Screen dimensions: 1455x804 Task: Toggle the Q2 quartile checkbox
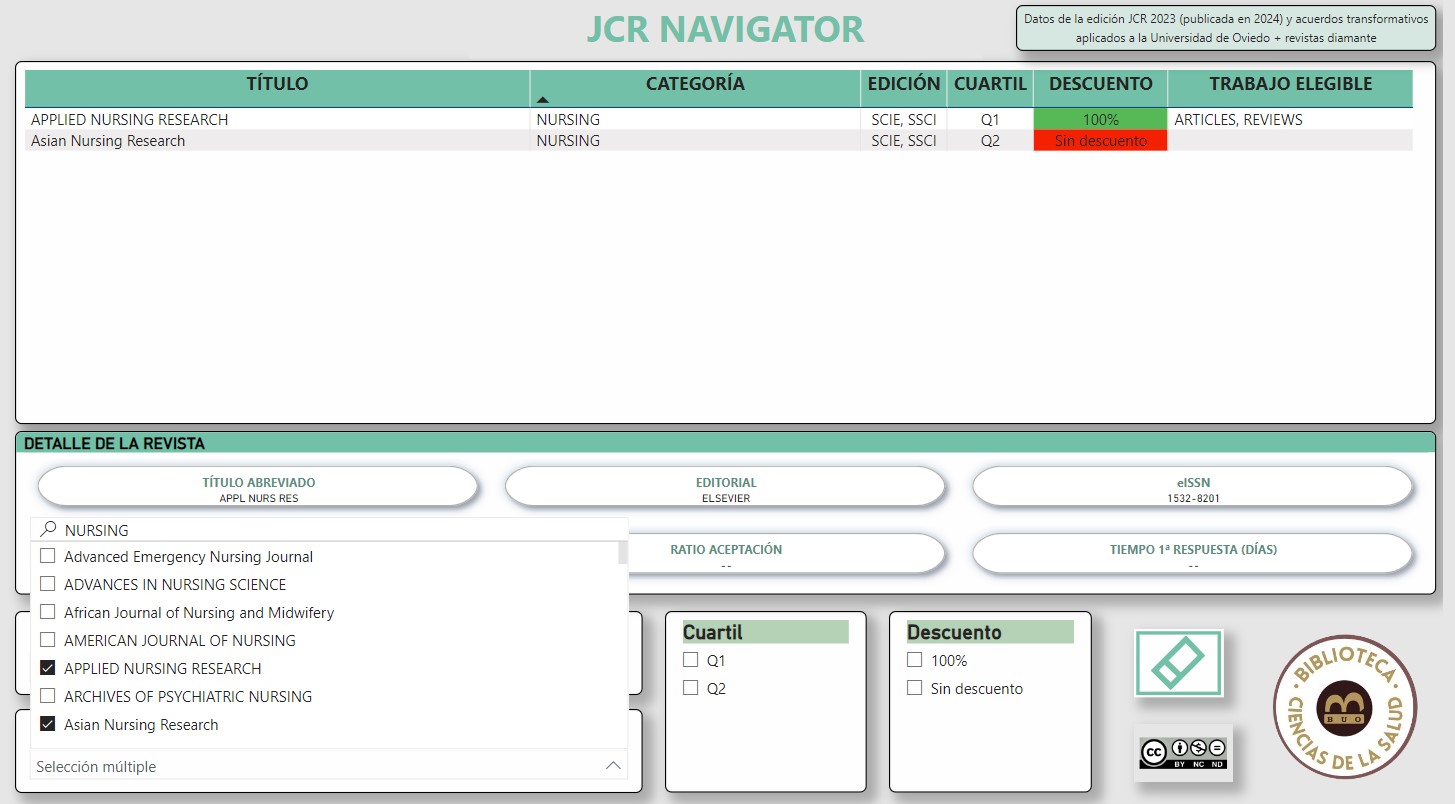(690, 688)
